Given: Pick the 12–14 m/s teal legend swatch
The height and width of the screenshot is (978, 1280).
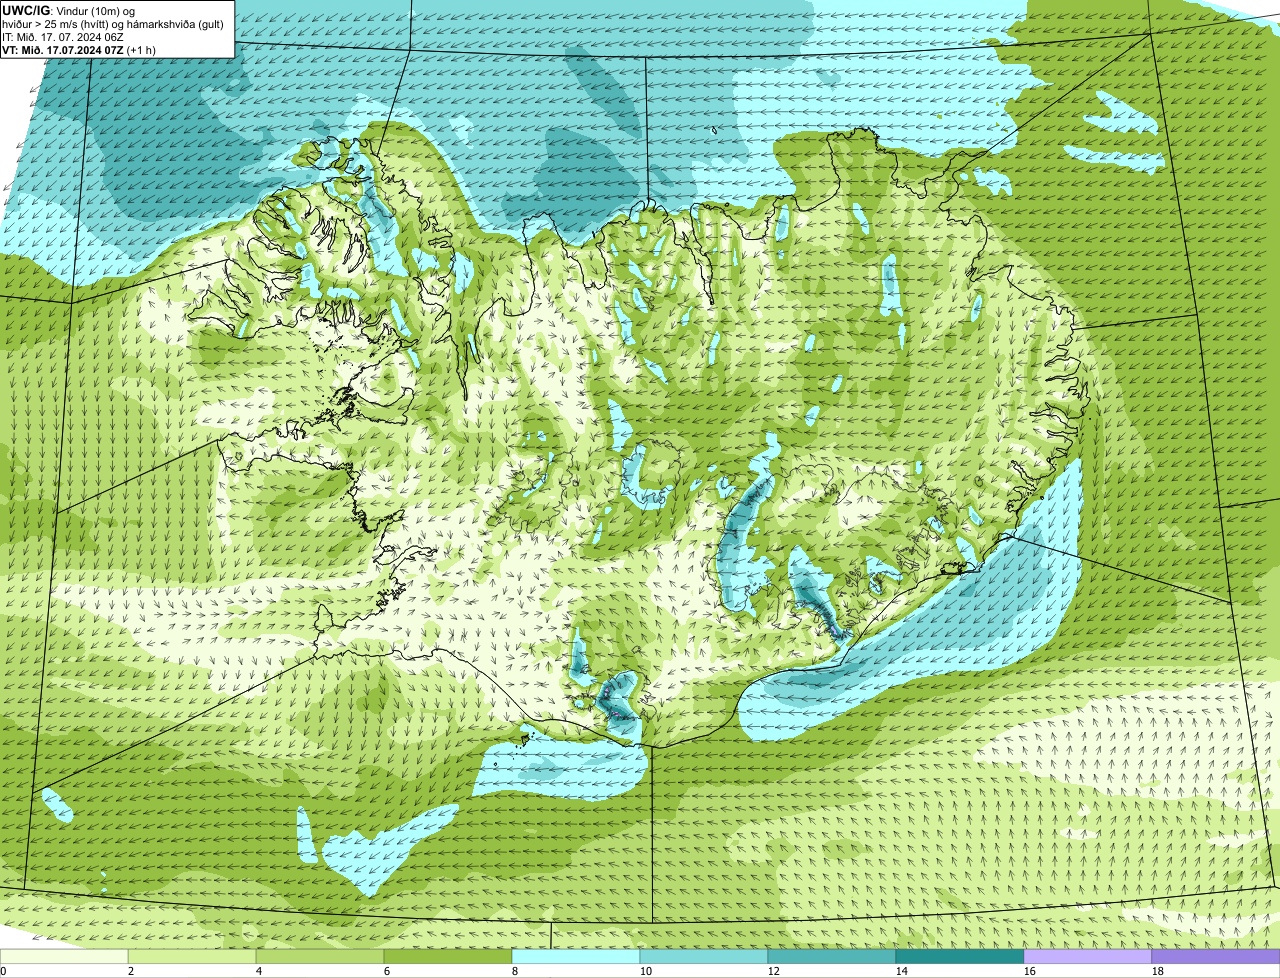Looking at the screenshot, I should coord(832,956).
